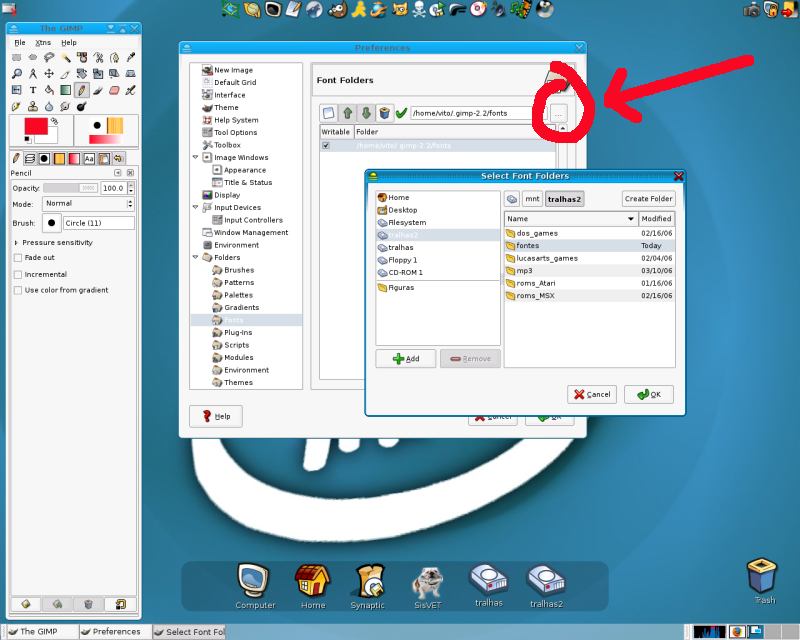The image size is (800, 640).
Task: Click the Name column sort arrow
Action: (x=631, y=219)
